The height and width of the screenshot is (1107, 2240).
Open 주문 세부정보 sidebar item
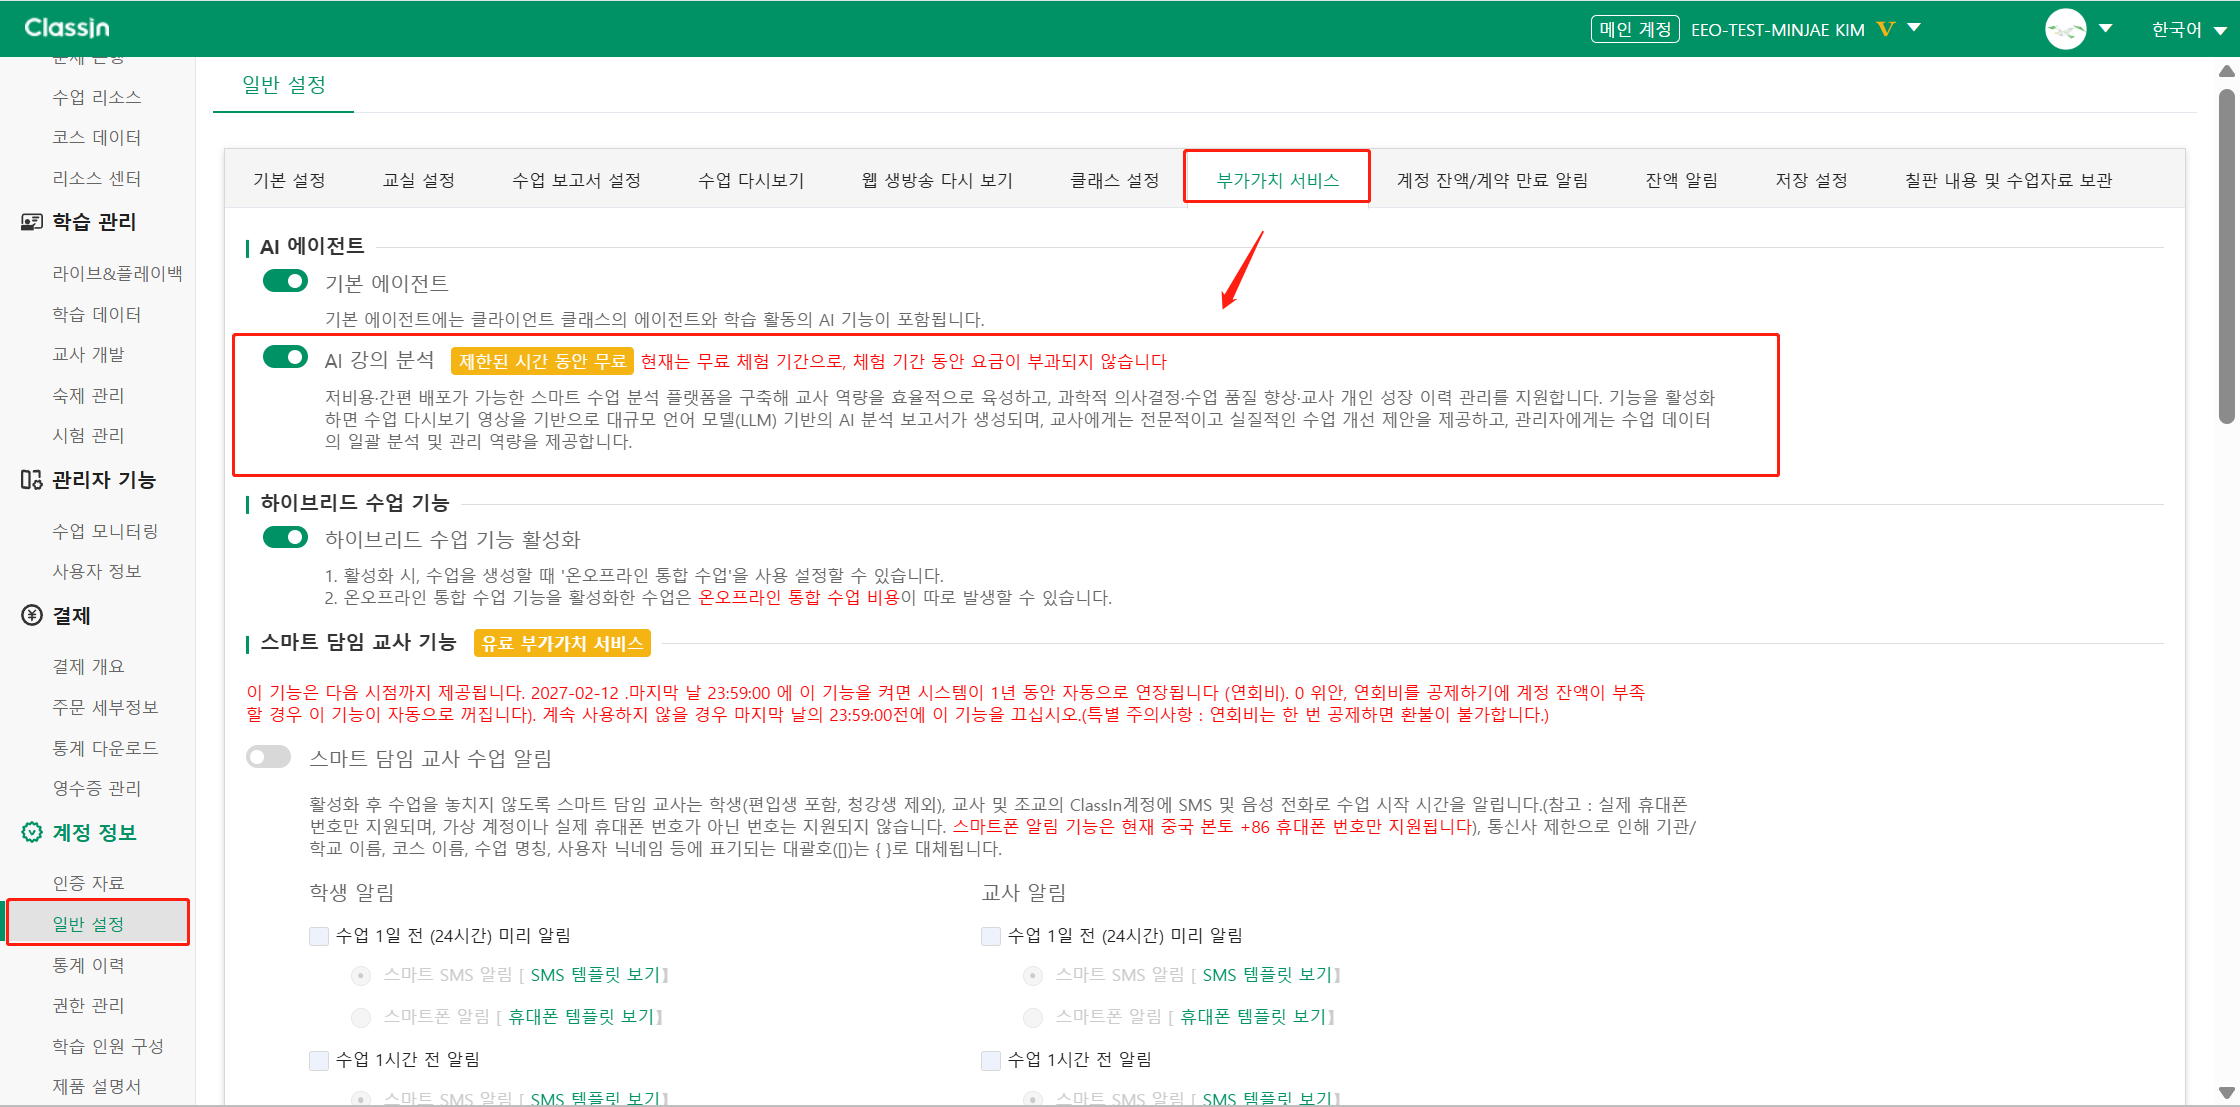(105, 707)
